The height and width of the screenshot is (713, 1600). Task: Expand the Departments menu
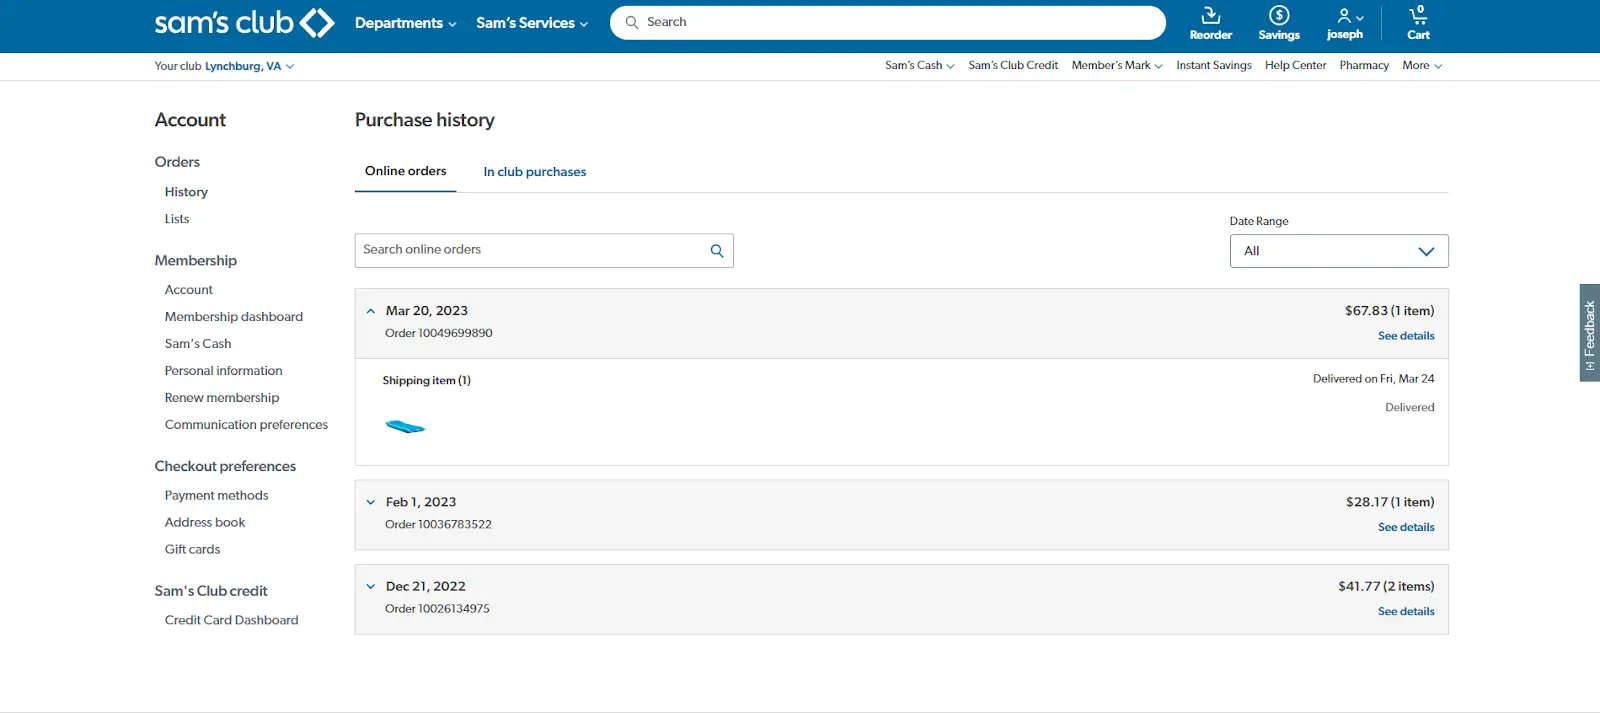(405, 23)
